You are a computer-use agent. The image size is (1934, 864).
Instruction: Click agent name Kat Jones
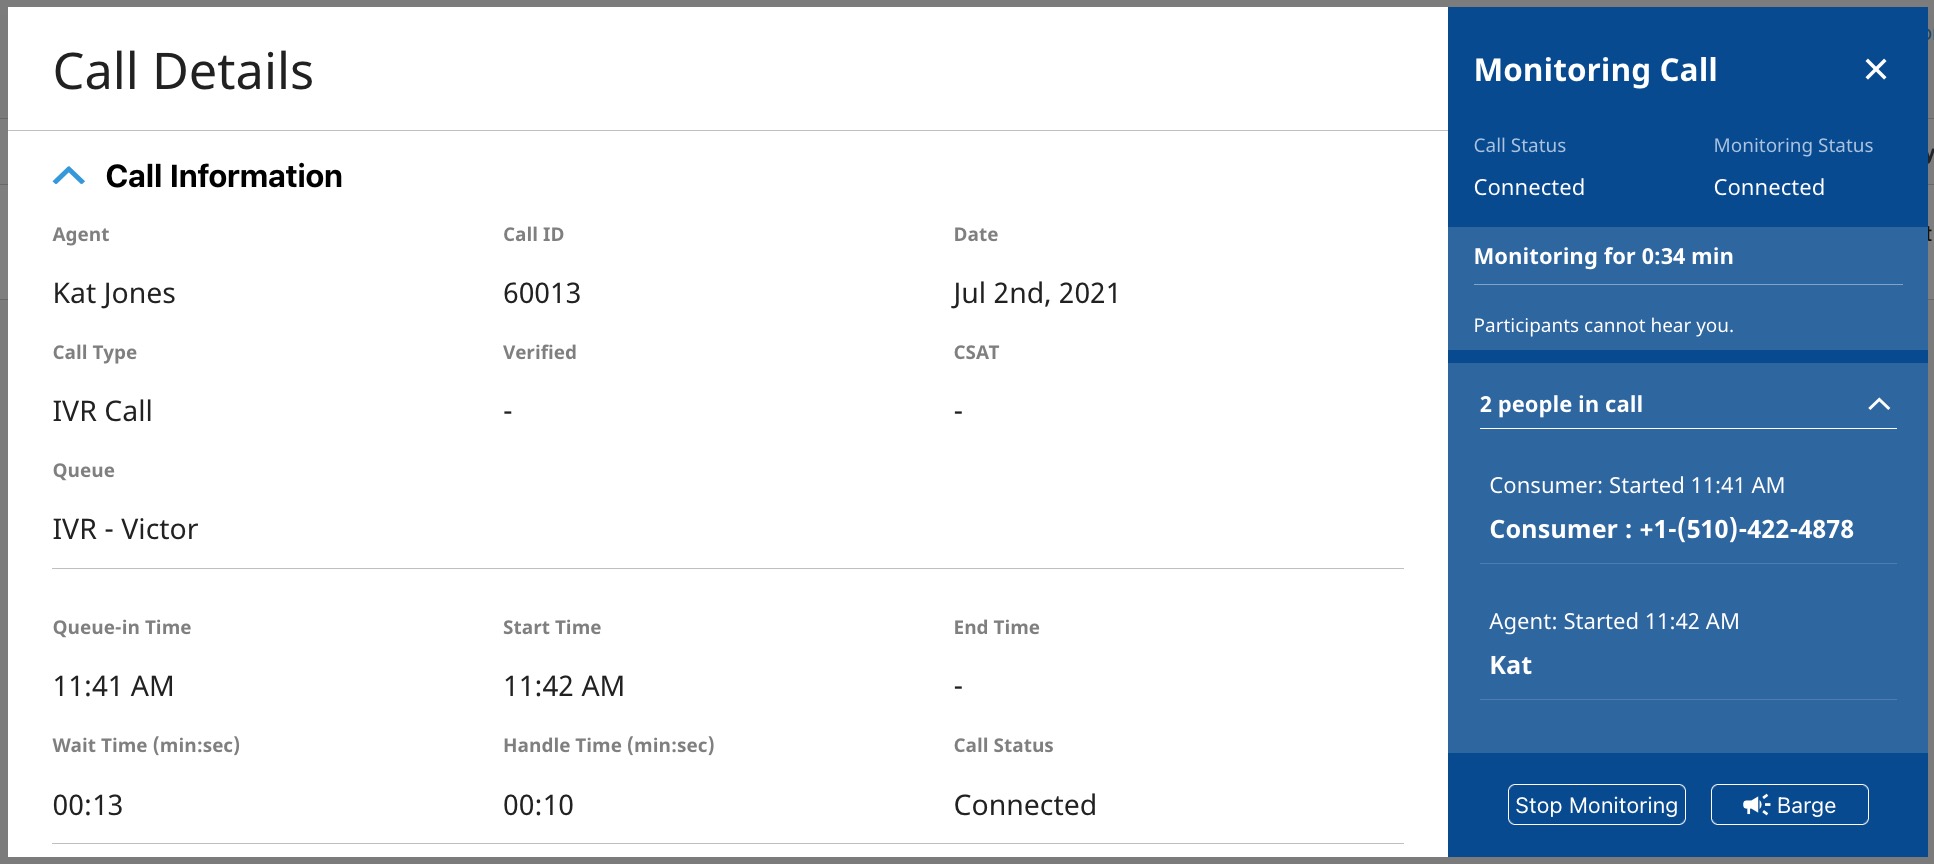114,293
